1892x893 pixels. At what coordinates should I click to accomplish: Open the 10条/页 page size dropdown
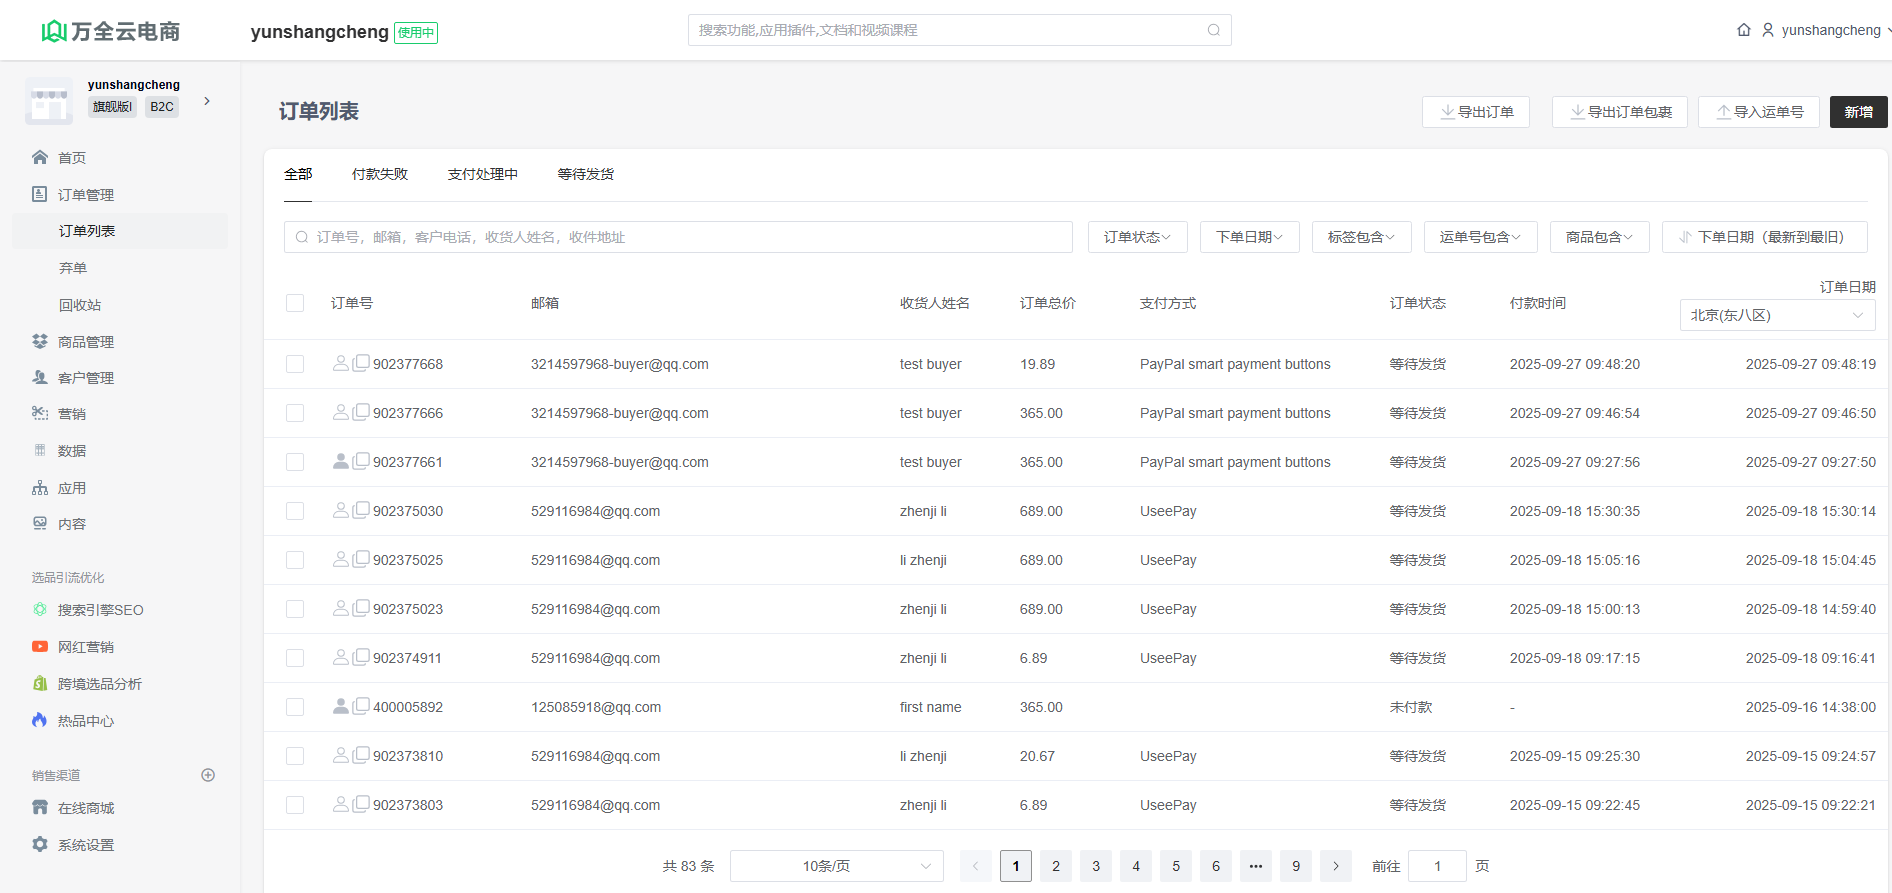coord(836,866)
